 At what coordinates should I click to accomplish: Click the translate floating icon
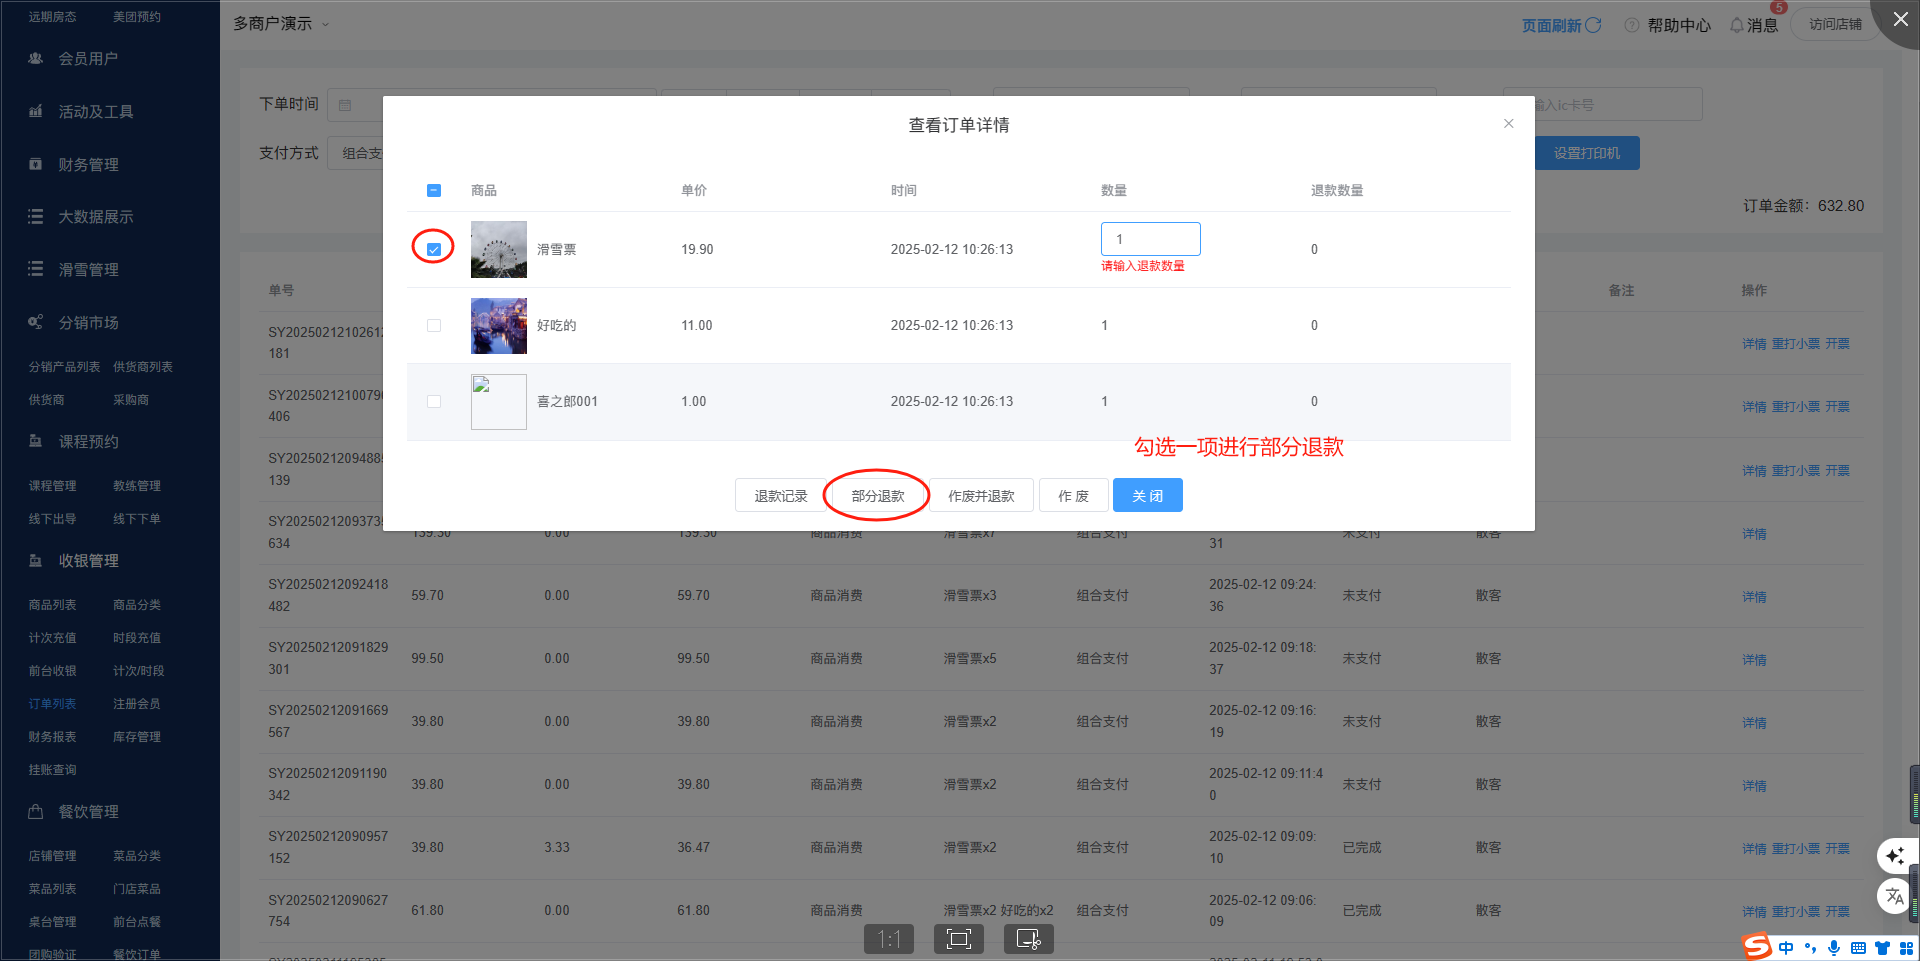click(1895, 896)
